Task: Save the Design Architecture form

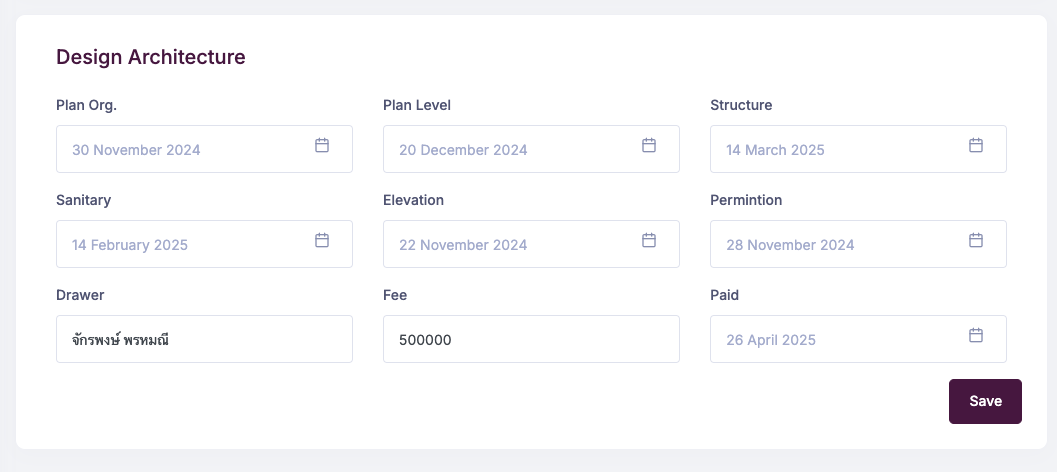Action: [x=986, y=401]
